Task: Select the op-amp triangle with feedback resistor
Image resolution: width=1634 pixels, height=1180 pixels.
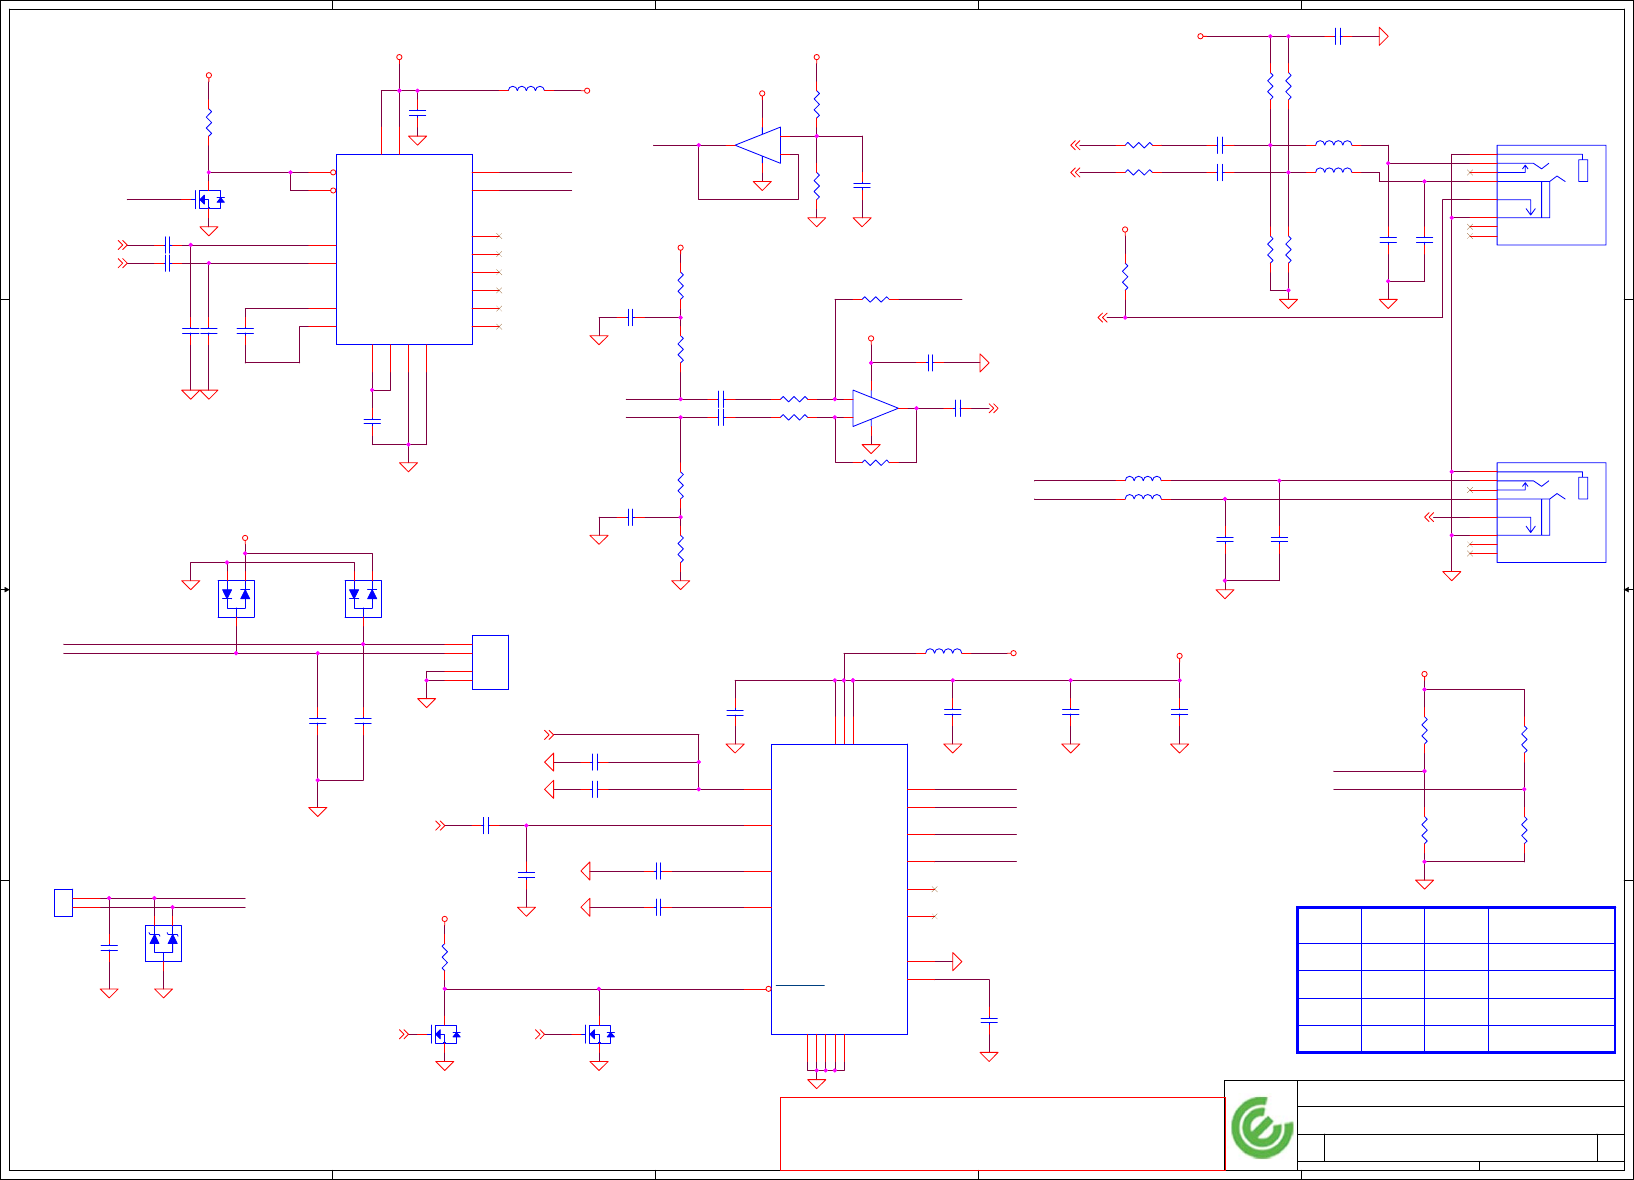Action: [x=875, y=408]
